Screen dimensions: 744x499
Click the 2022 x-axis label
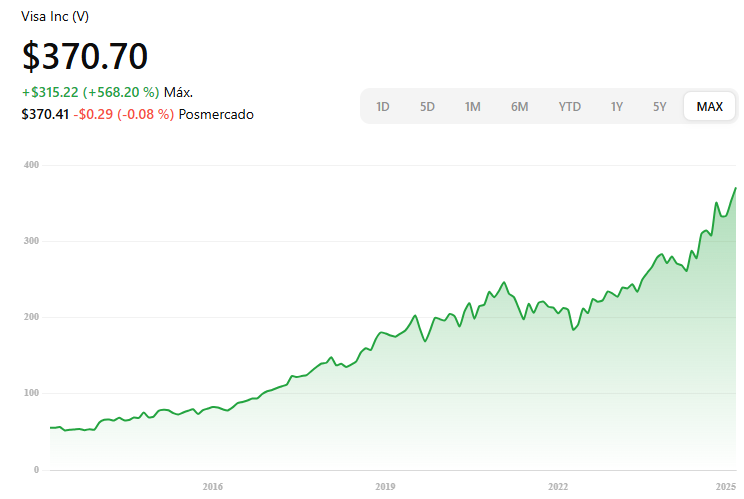point(558,487)
